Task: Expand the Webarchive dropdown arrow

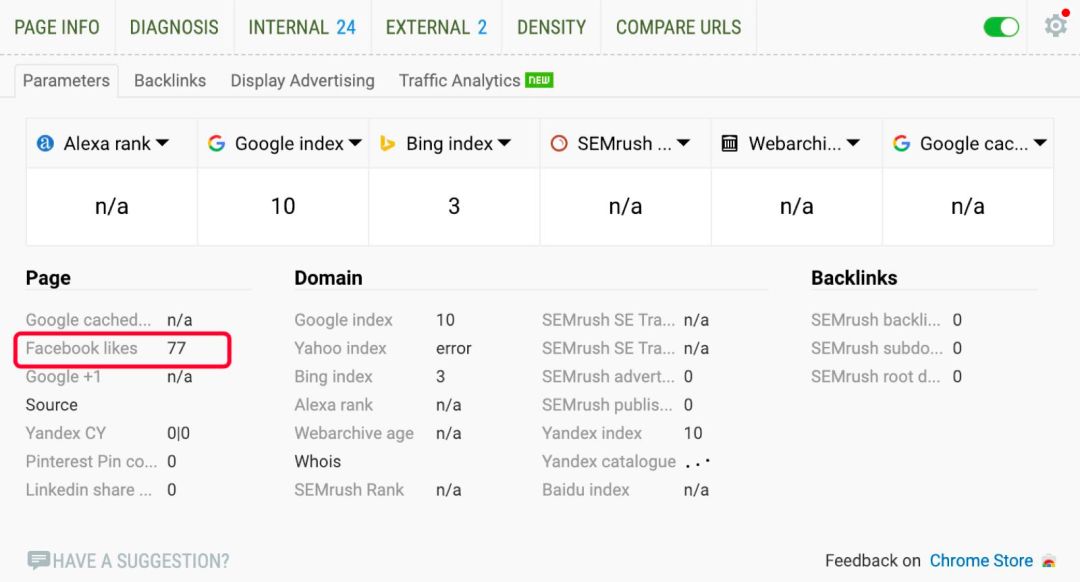Action: [854, 144]
